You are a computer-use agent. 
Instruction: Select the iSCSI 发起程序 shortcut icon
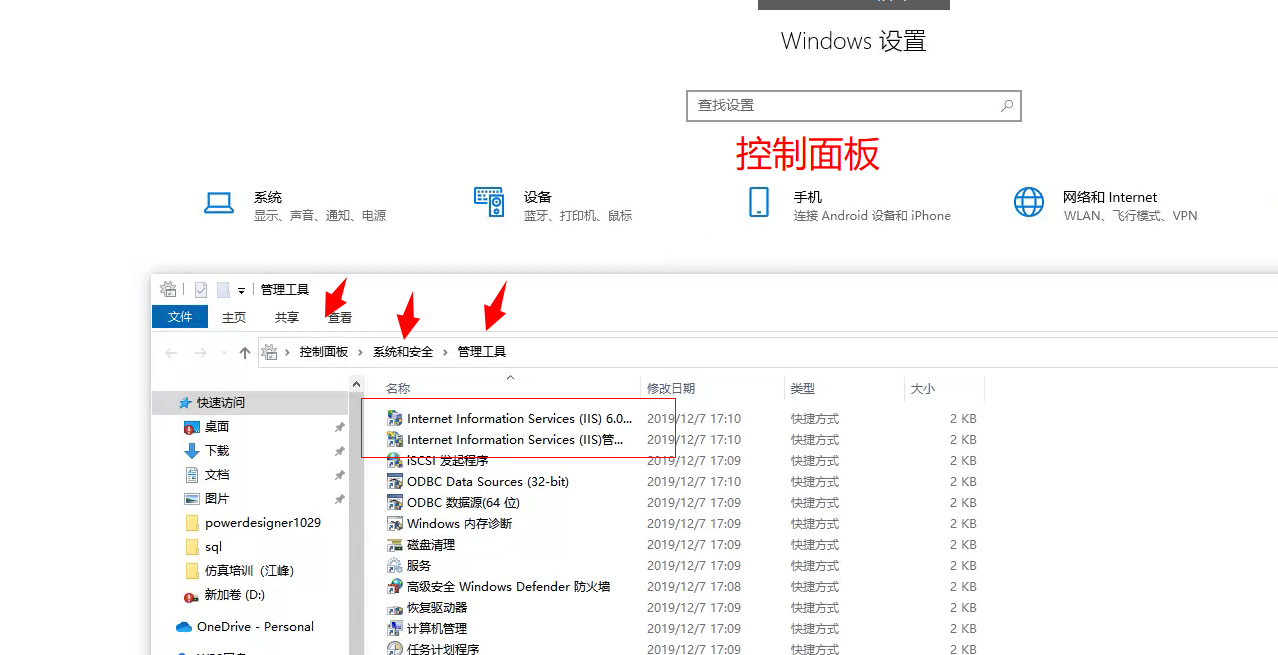(x=395, y=460)
